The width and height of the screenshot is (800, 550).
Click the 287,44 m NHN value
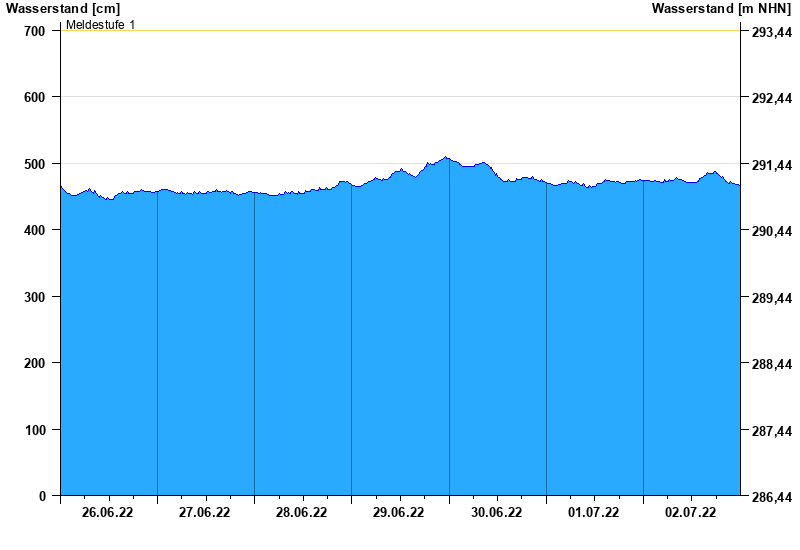coord(772,431)
